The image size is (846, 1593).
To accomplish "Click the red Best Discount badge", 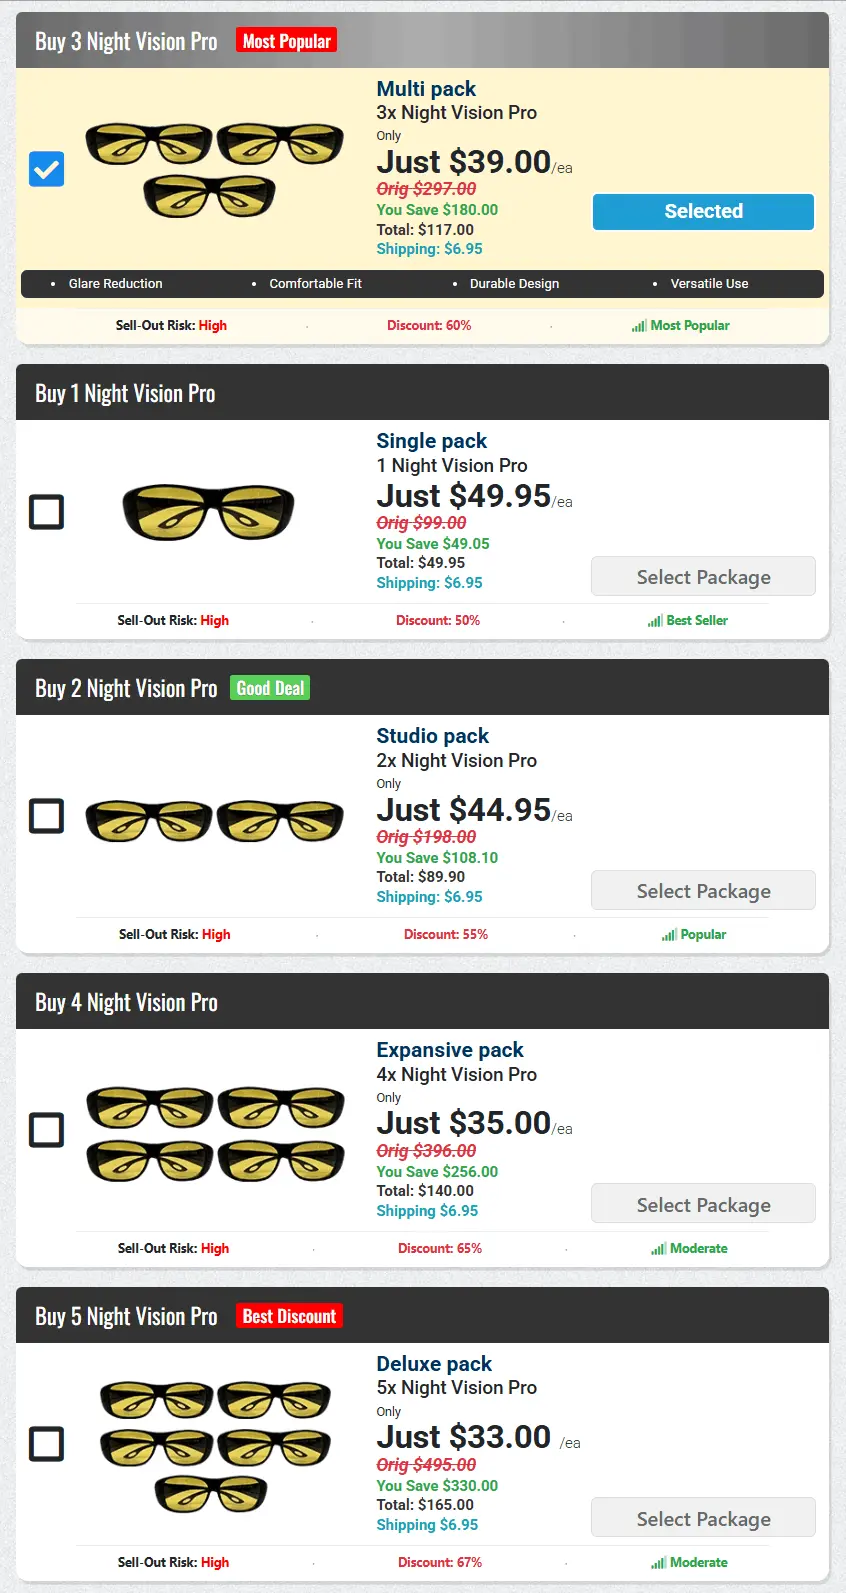I will point(289,1315).
